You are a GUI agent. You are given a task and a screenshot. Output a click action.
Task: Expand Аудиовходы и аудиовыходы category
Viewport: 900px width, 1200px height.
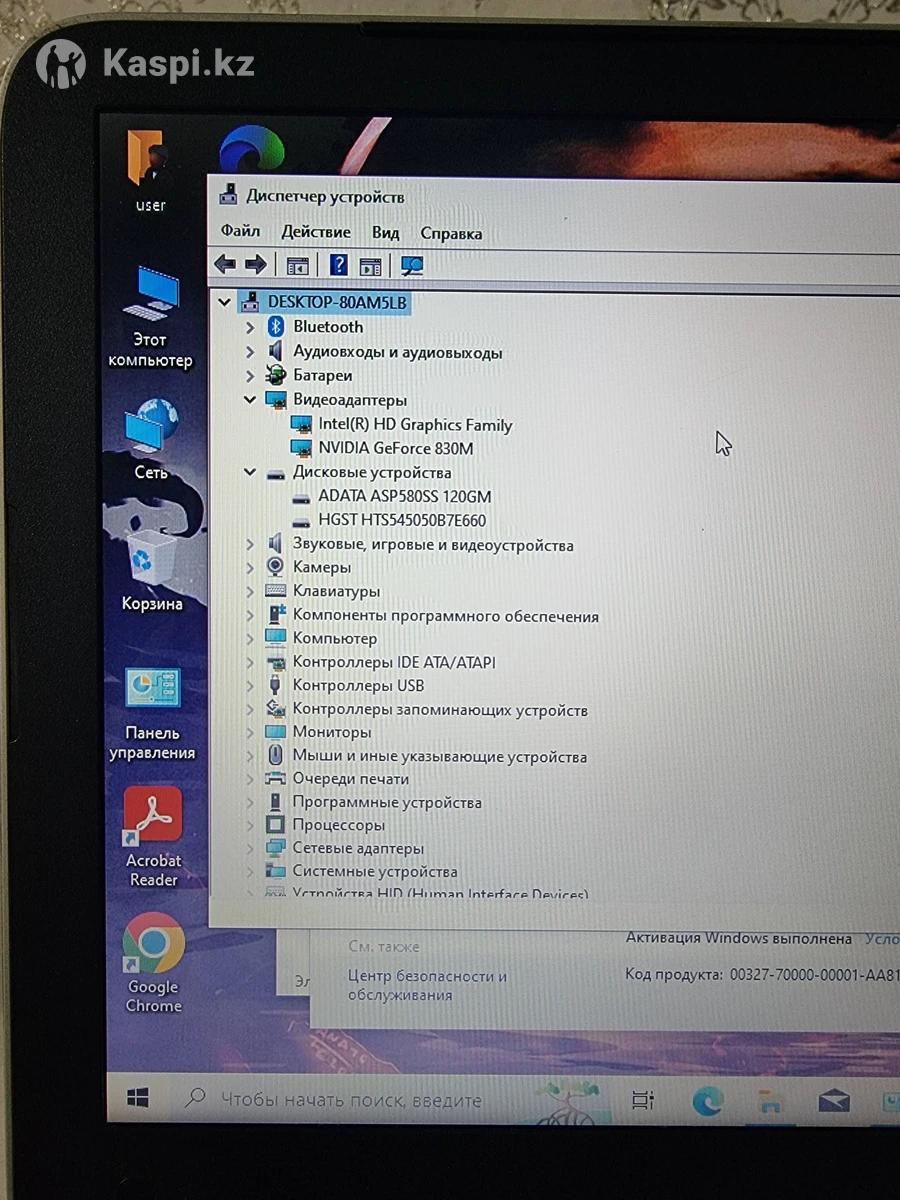coord(250,352)
